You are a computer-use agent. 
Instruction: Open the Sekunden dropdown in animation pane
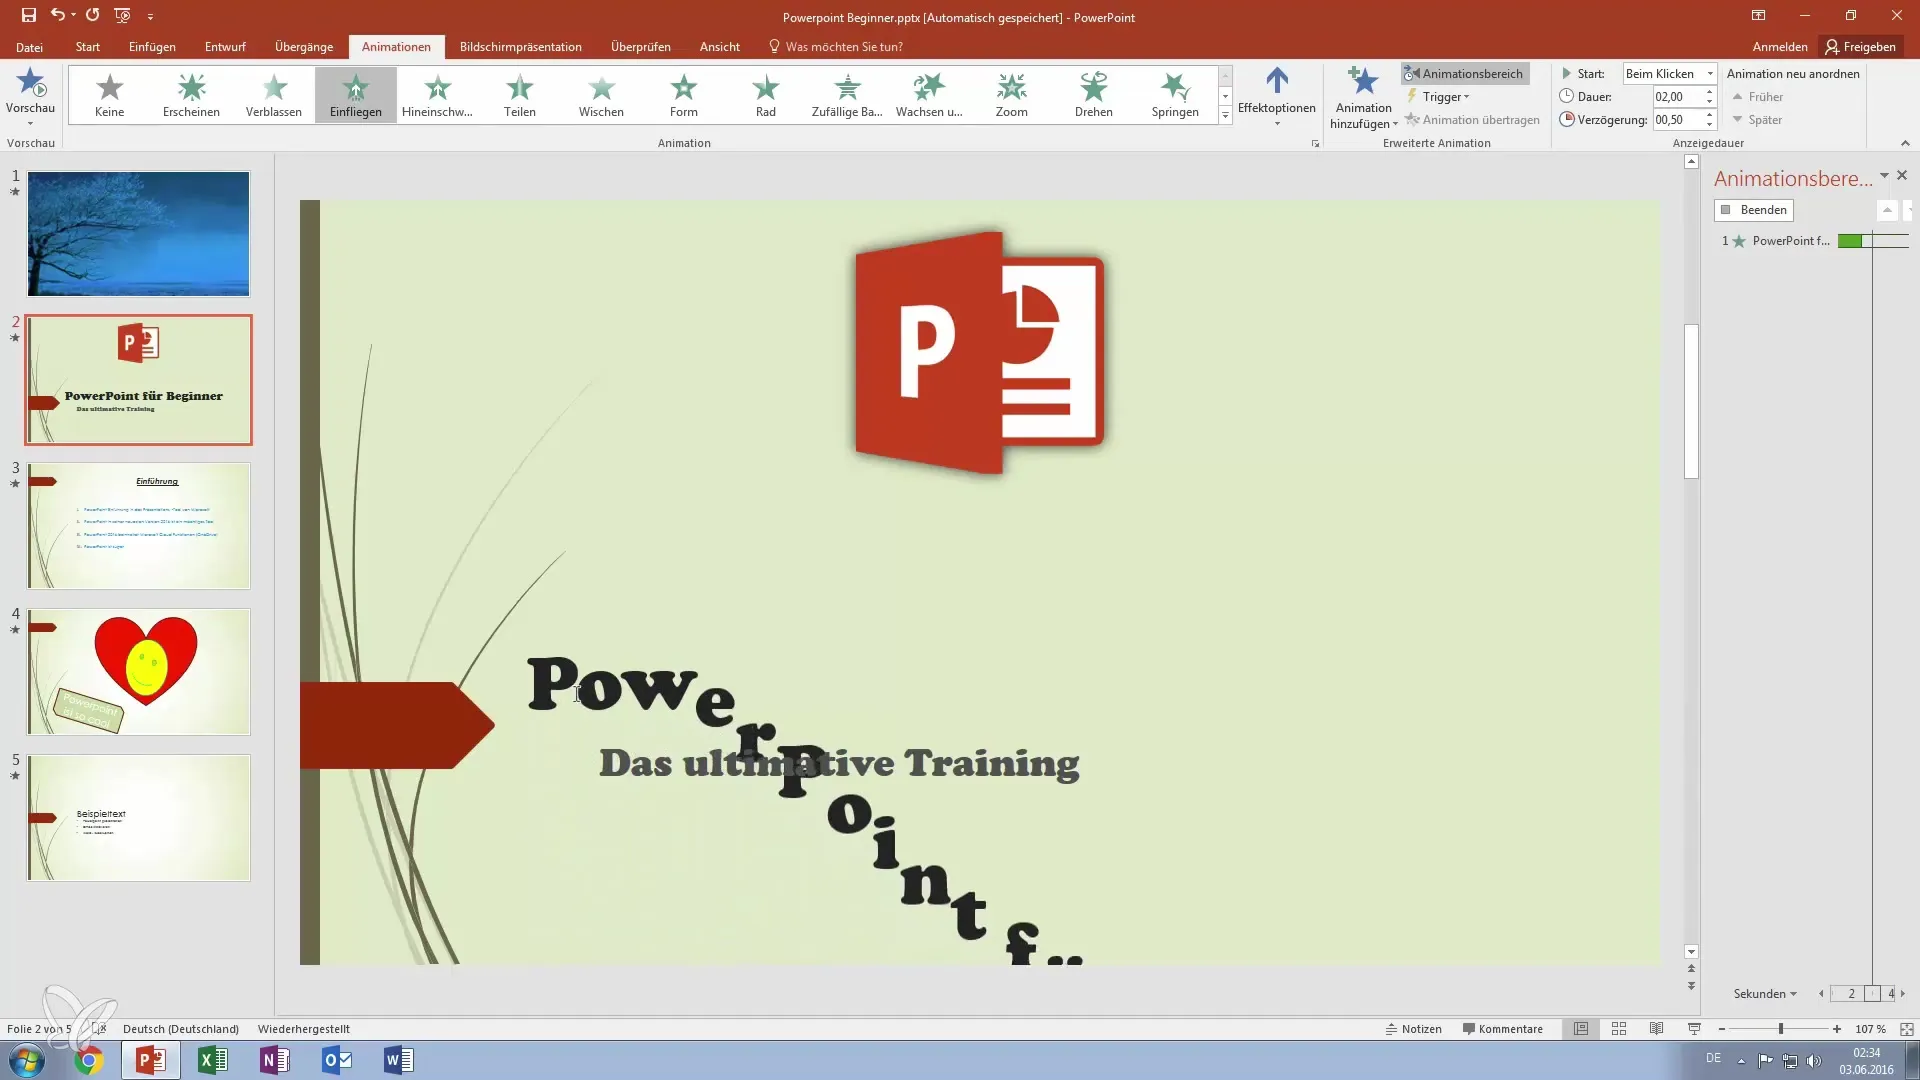1765,993
